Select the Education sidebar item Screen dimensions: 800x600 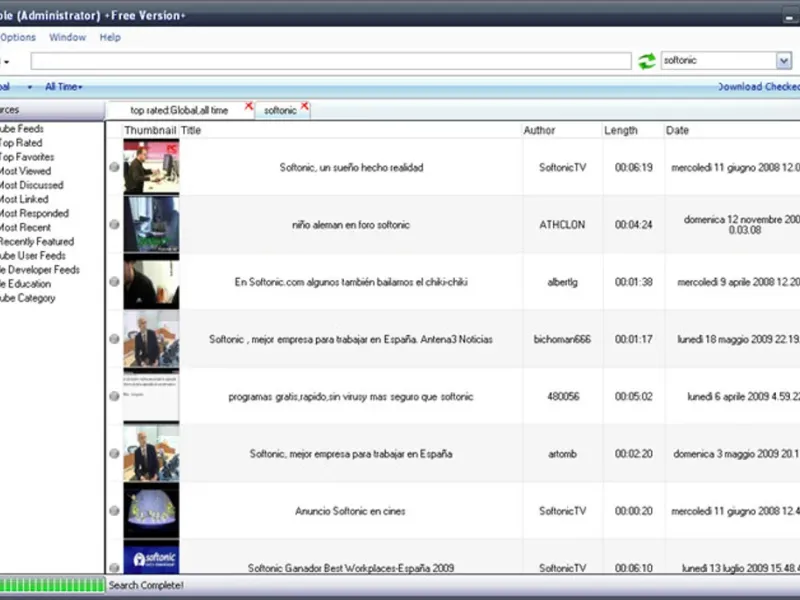(x=26, y=284)
